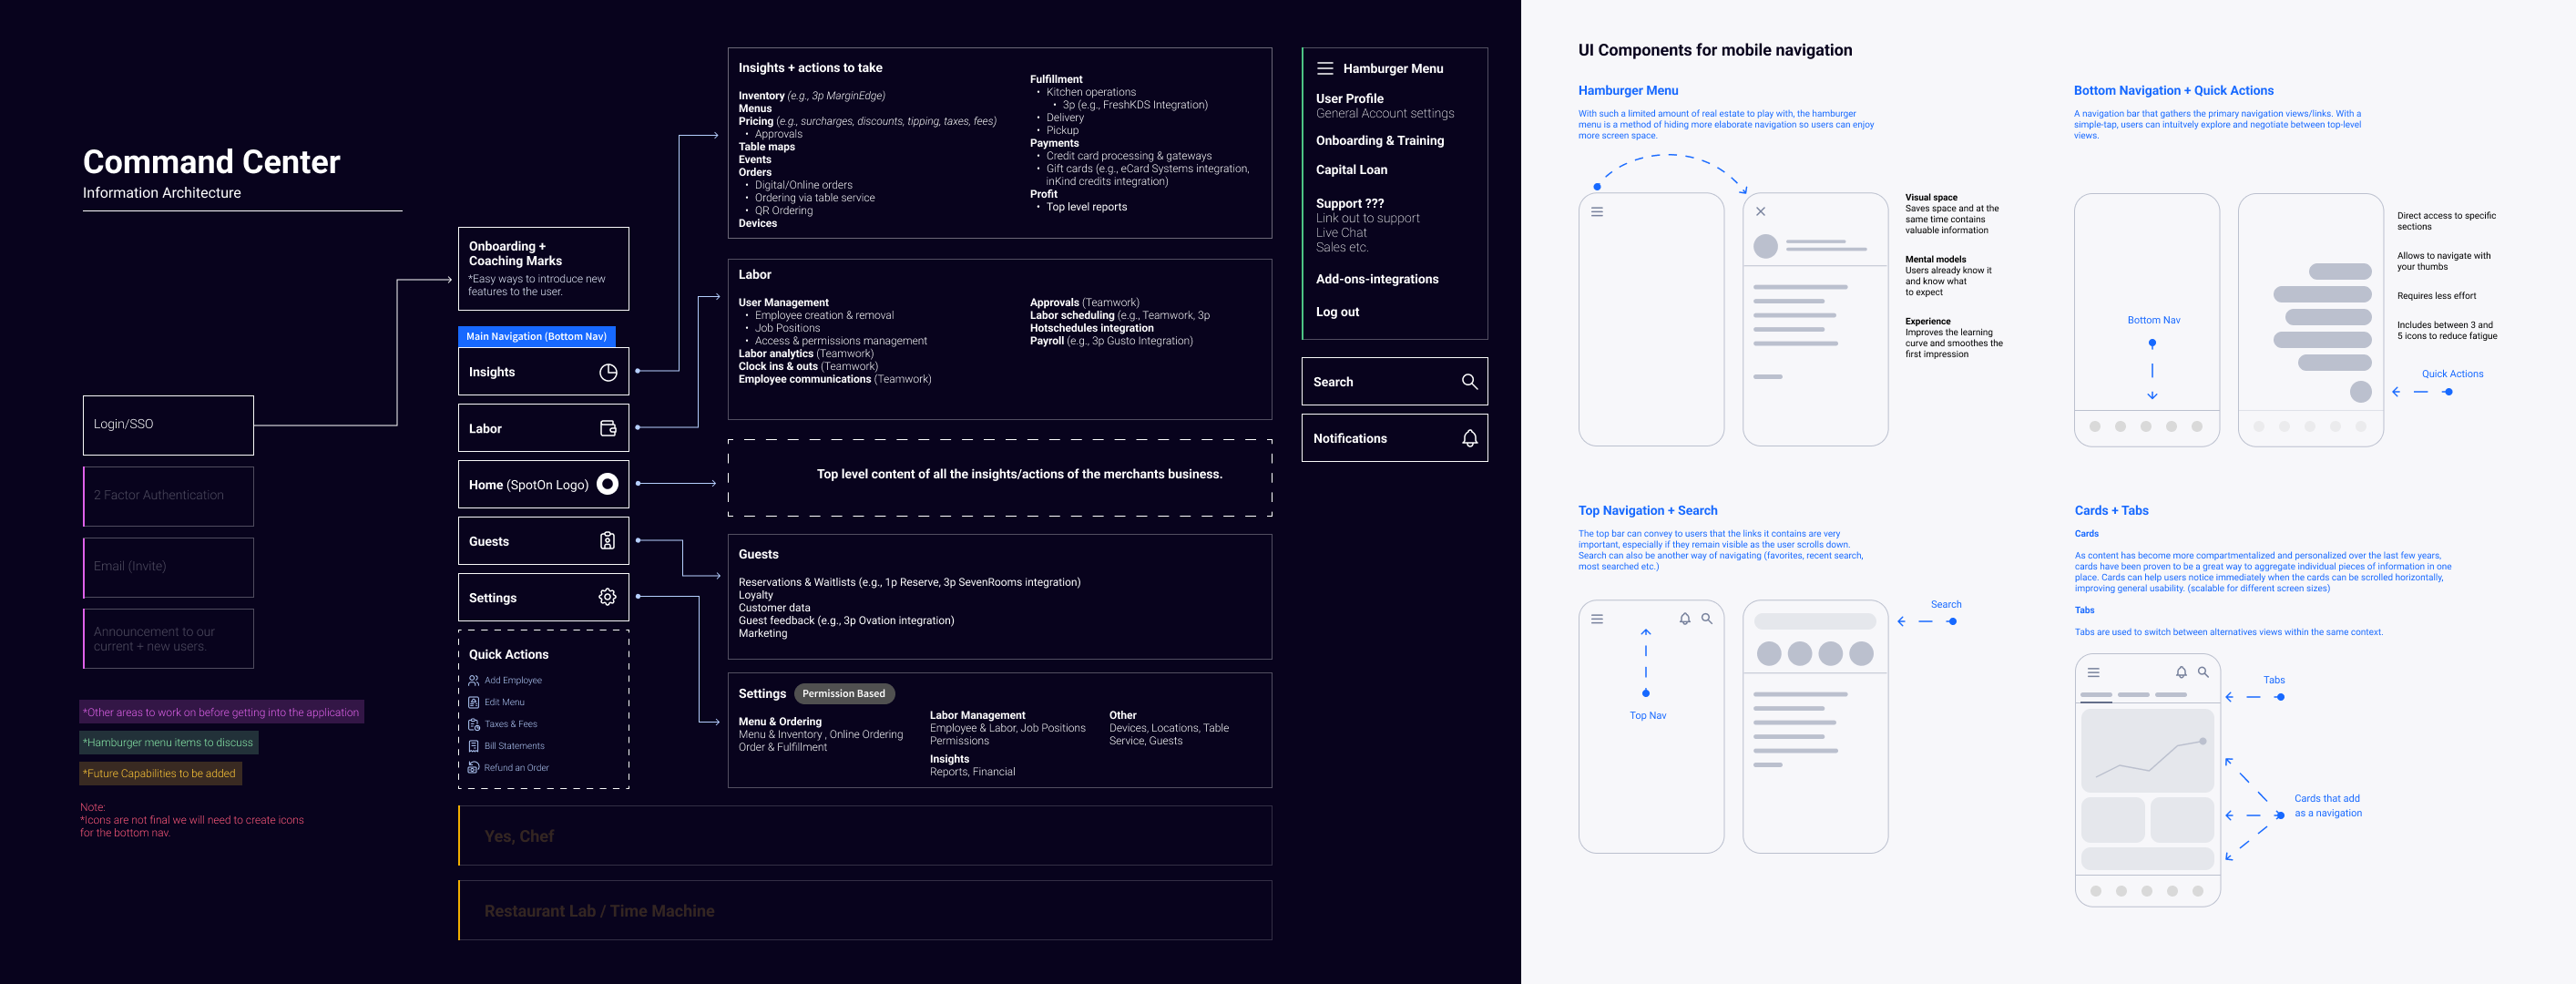Click the wallet icon in Labor box
Image resolution: width=2576 pixels, height=984 pixels.
[607, 428]
